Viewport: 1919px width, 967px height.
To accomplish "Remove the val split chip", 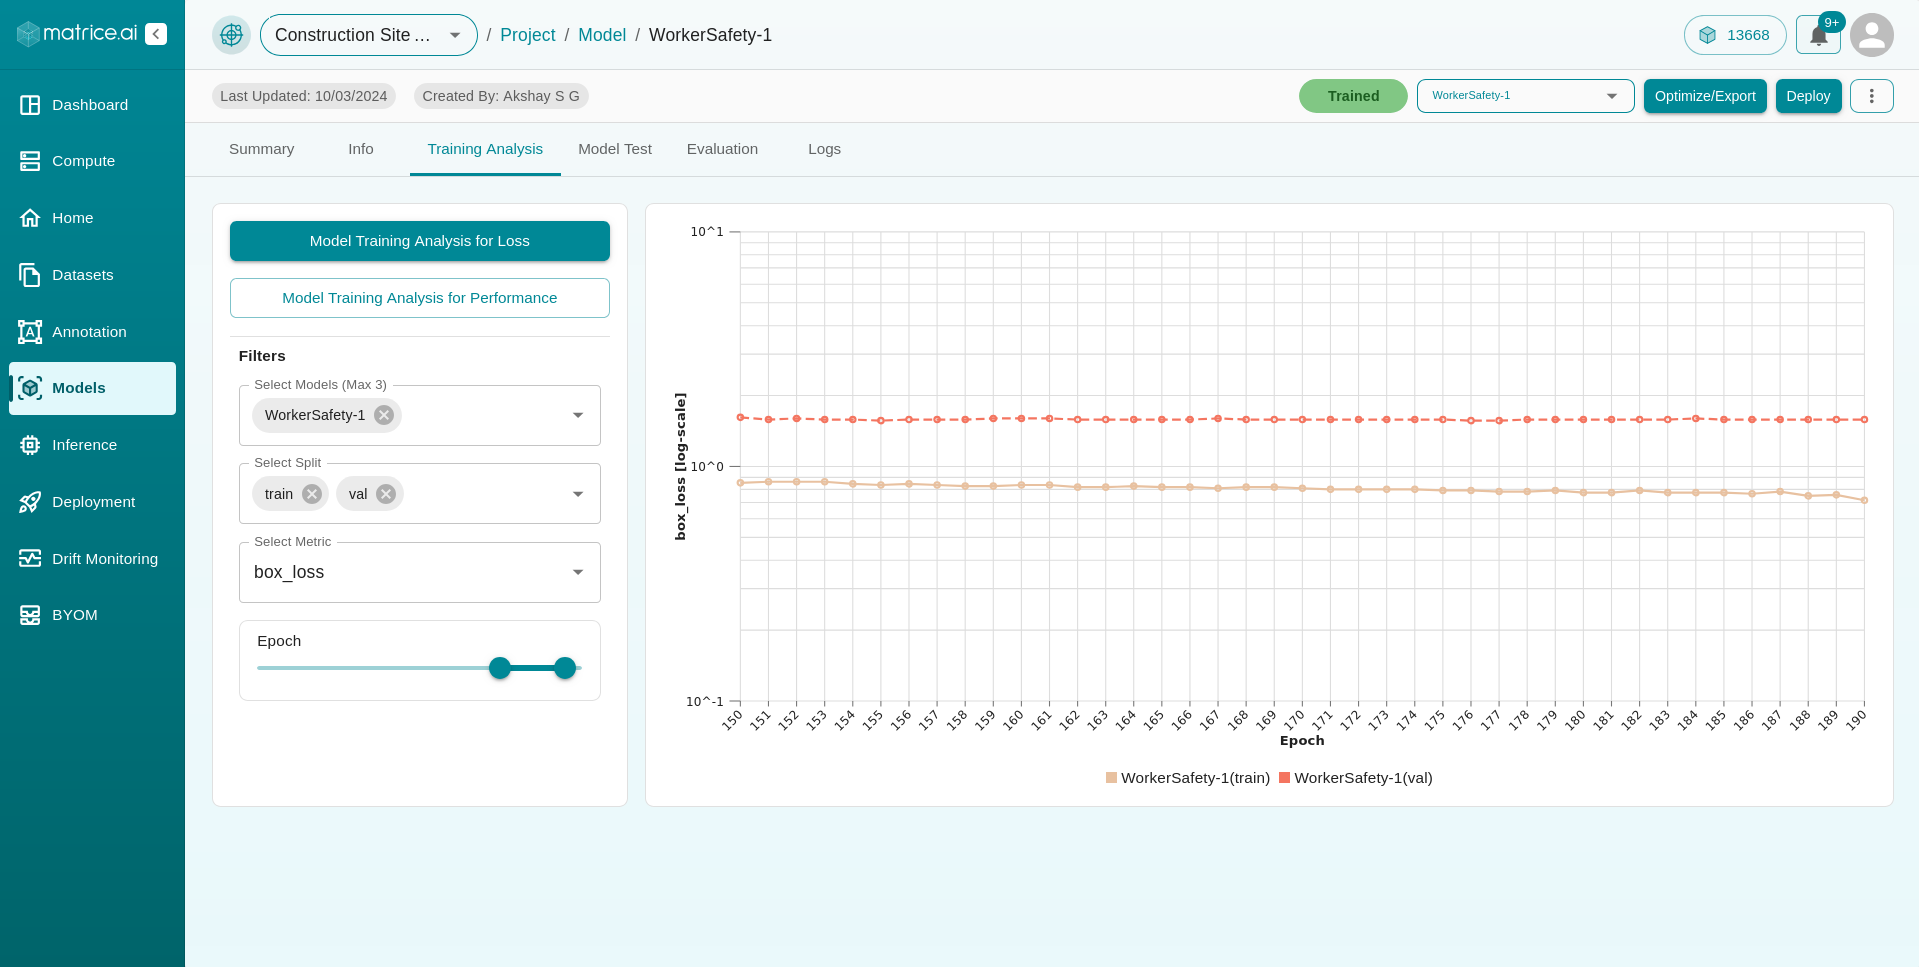I will pyautogui.click(x=386, y=494).
